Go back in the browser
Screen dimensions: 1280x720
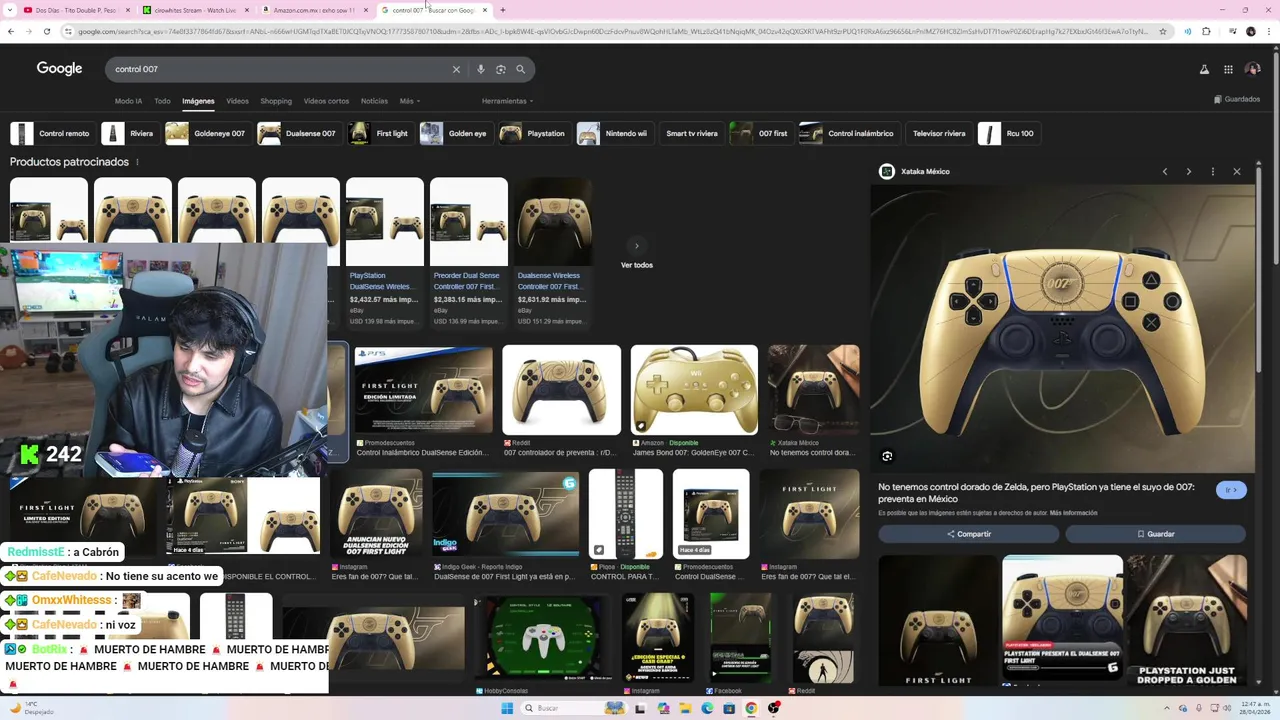(x=11, y=31)
